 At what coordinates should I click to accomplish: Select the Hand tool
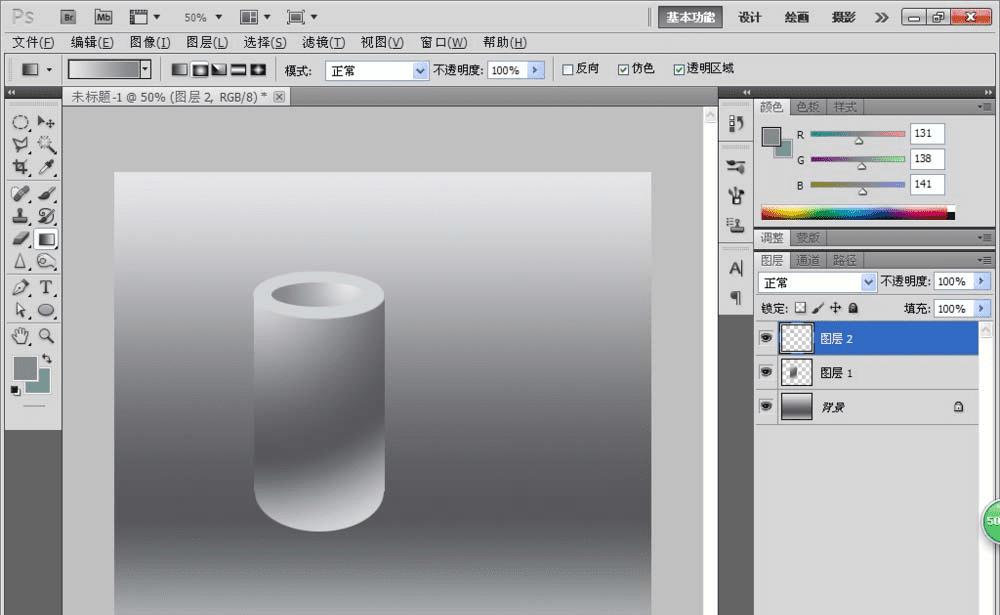coord(20,336)
